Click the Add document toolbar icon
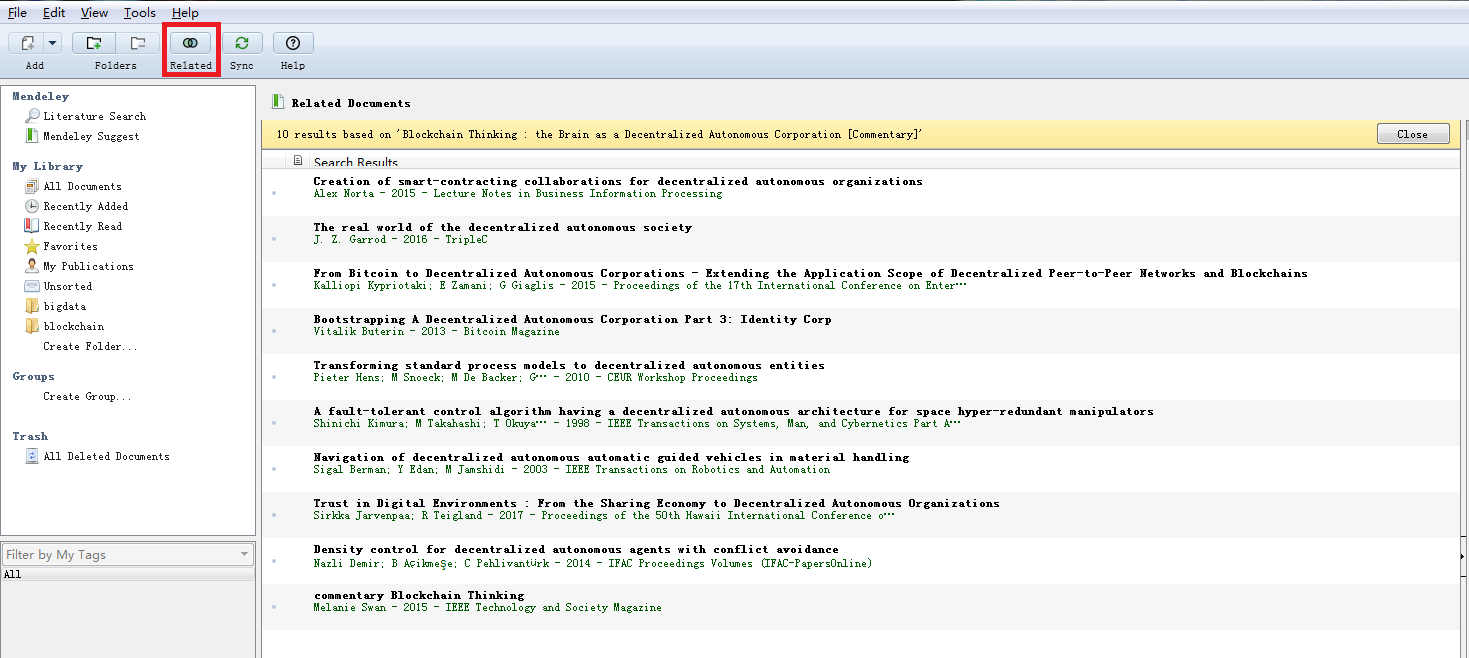The height and width of the screenshot is (658, 1469). 26,43
